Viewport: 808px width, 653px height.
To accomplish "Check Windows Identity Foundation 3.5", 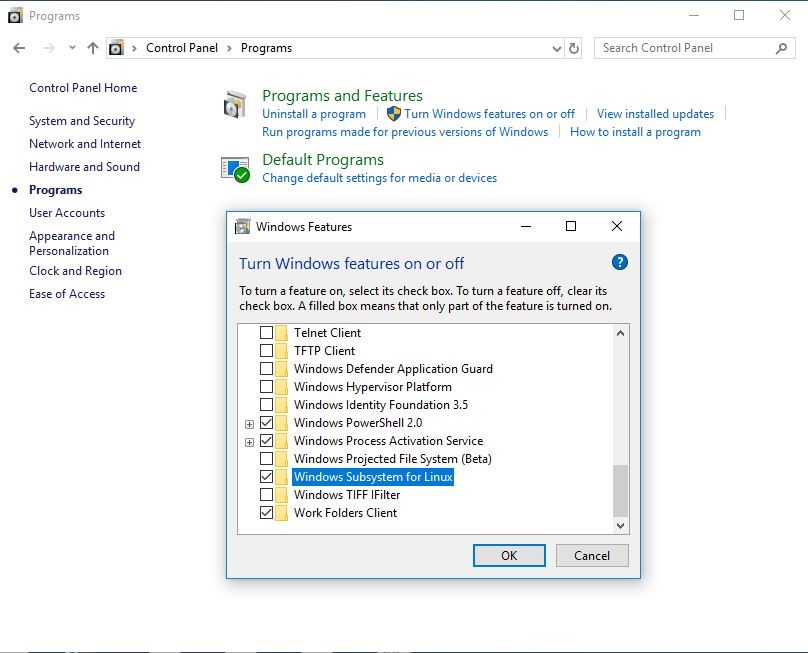I will [x=266, y=405].
